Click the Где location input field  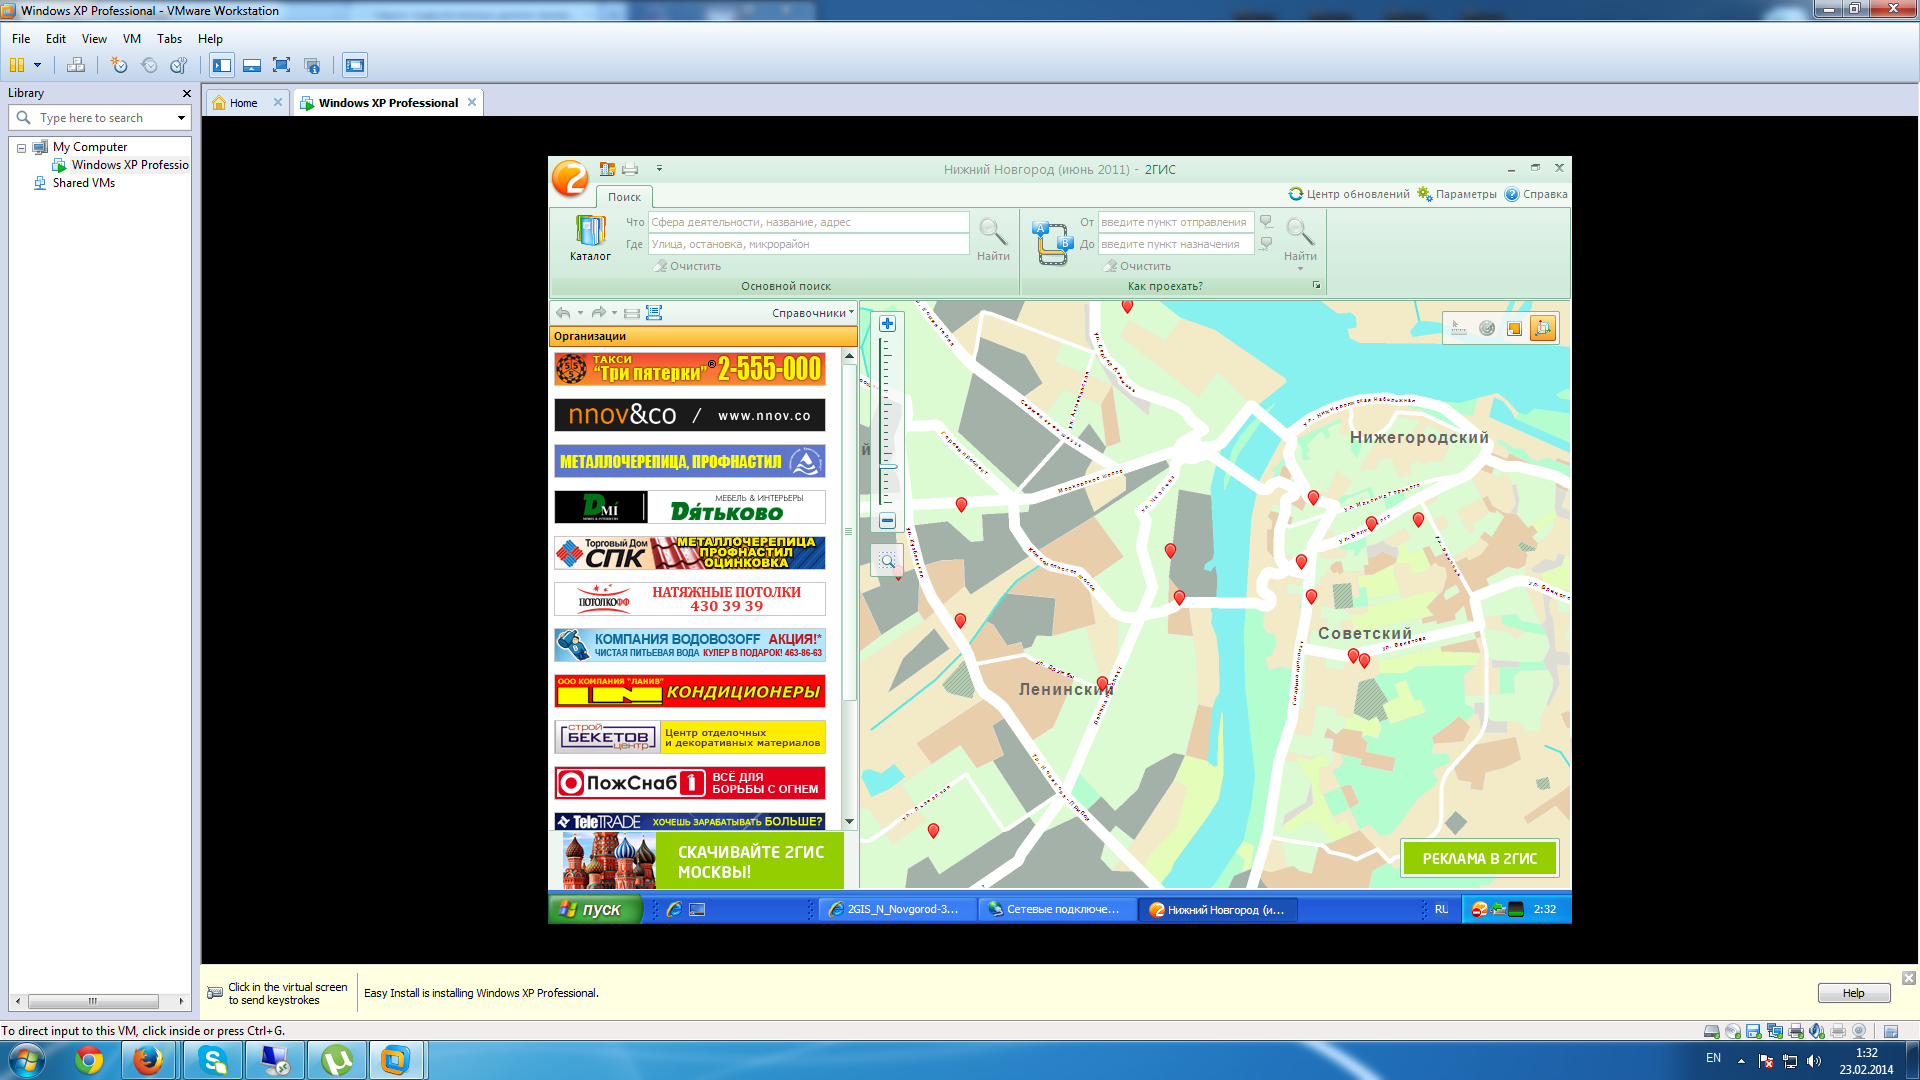pos(808,244)
